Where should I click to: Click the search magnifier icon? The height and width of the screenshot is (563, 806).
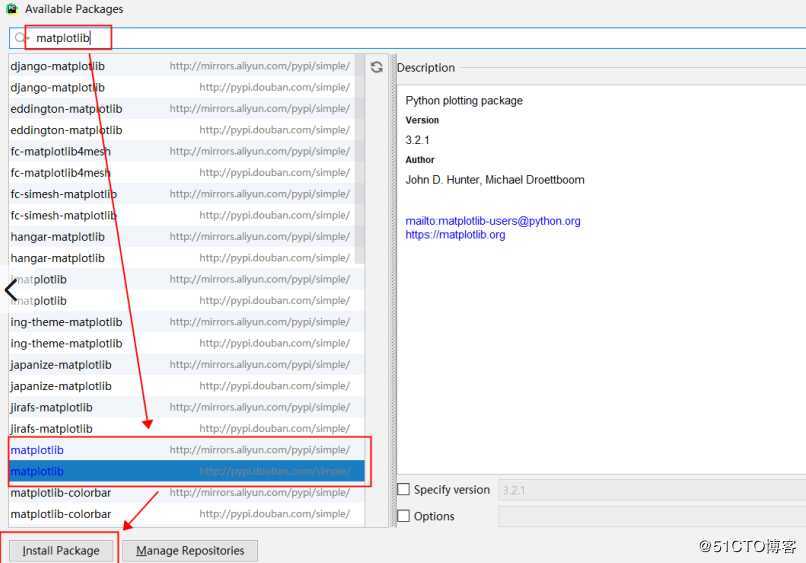21,38
